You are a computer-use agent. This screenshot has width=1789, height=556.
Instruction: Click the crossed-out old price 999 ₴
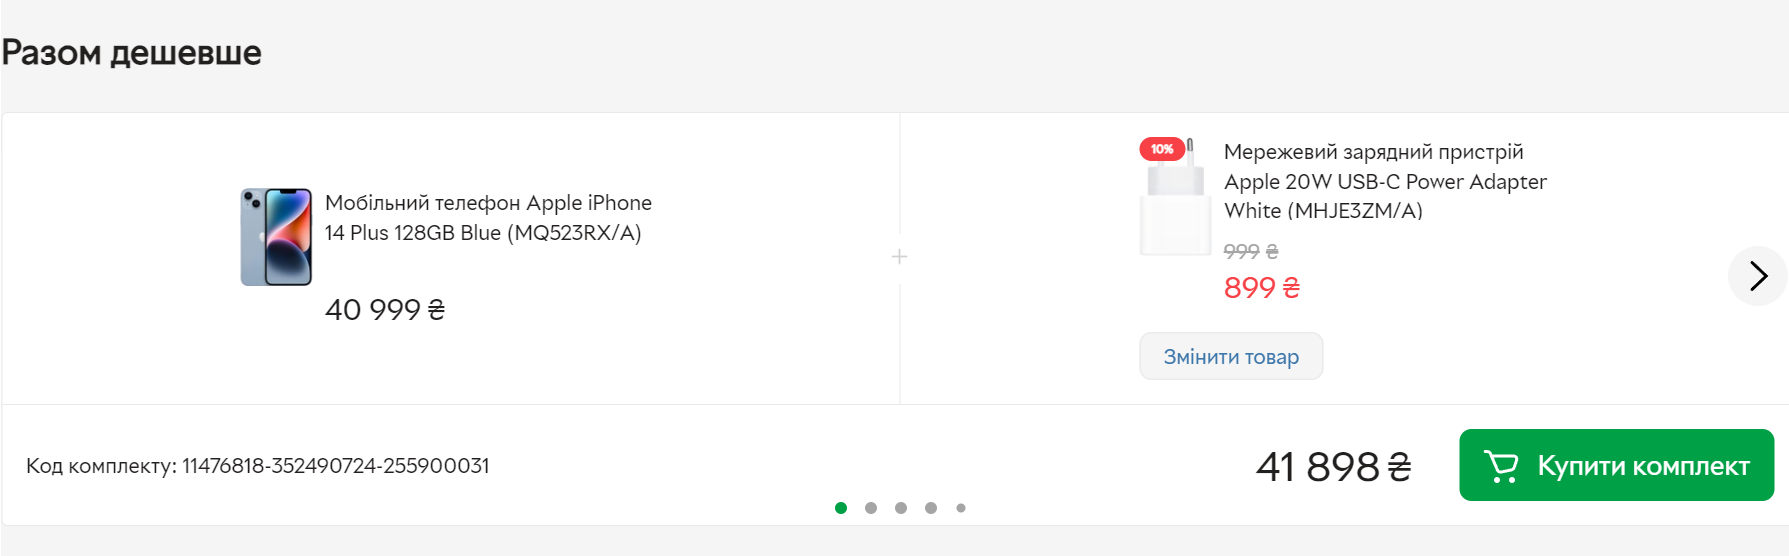pos(1250,251)
